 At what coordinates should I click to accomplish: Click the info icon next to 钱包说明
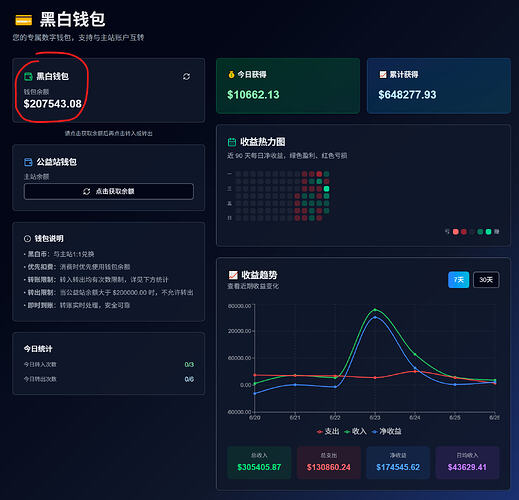[27, 239]
